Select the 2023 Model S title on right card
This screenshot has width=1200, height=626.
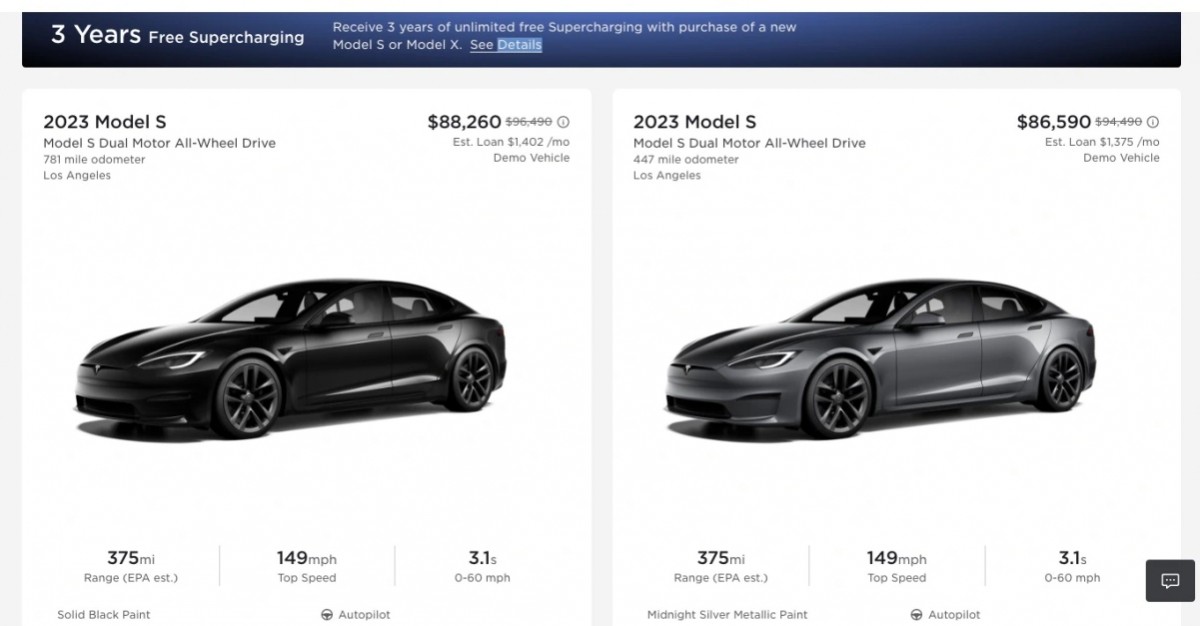694,121
